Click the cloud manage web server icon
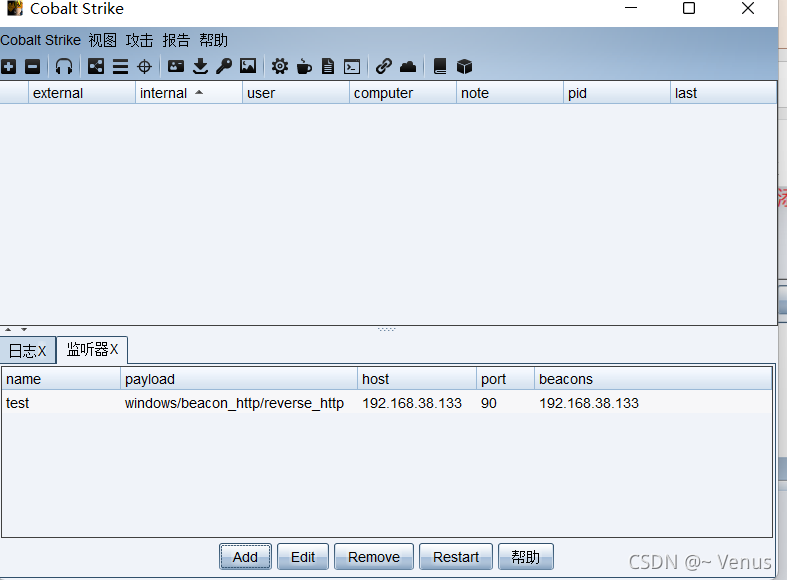Screen dimensions: 787x580 coord(408,66)
